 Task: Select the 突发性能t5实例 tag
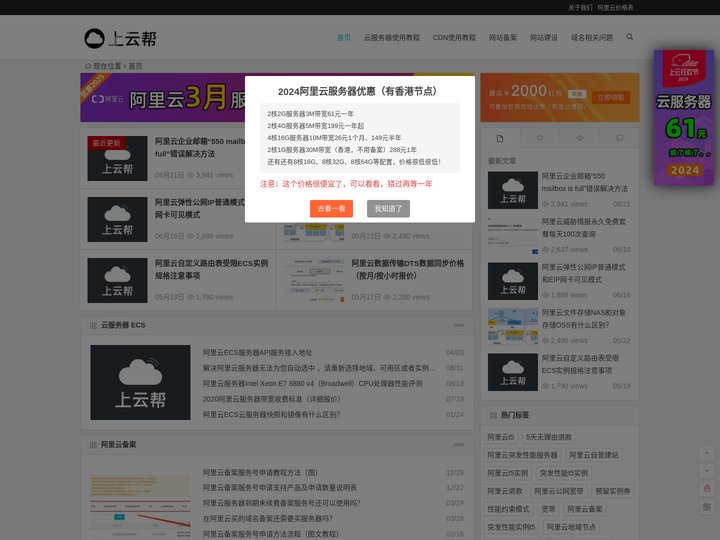[x=564, y=473]
